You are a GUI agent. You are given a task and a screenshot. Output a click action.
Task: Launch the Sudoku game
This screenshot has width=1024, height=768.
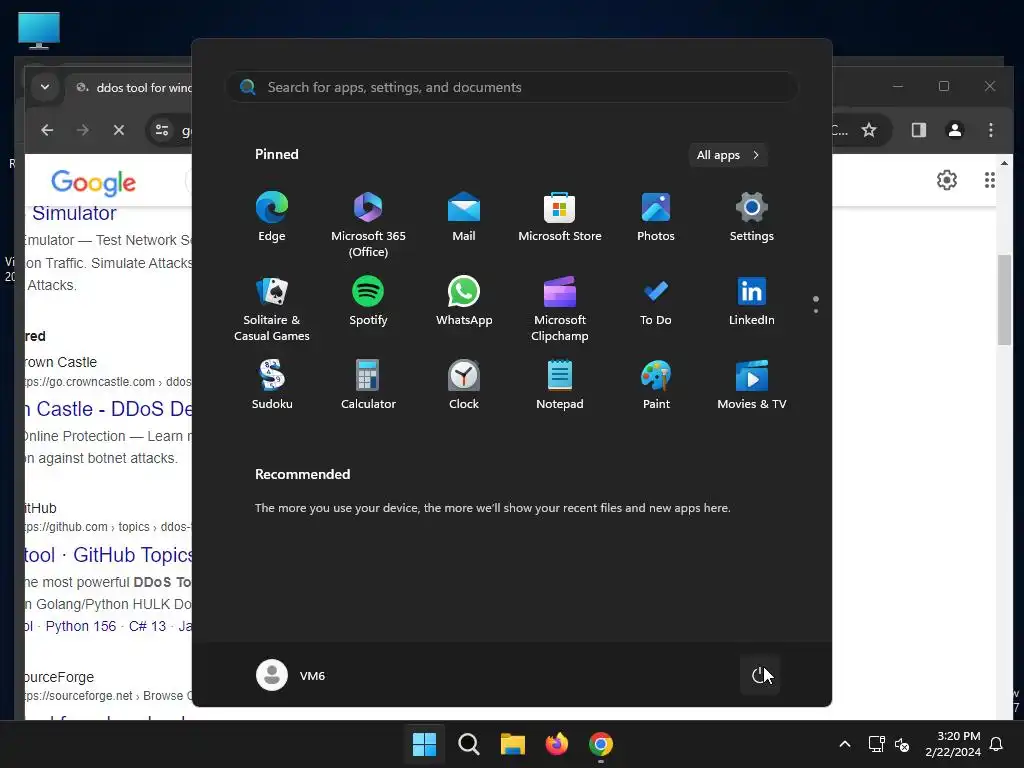tap(272, 385)
